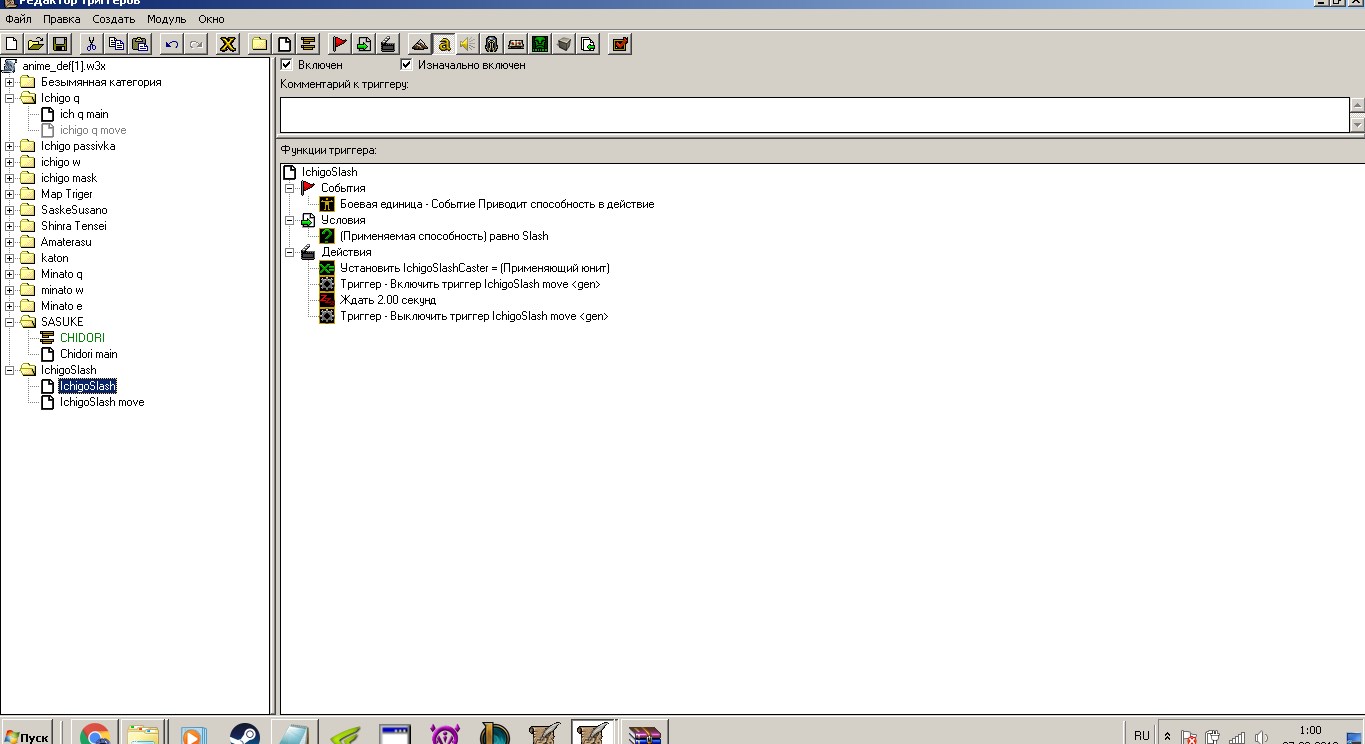
Task: Add a new trigger comment icon
Action: [x=308, y=44]
